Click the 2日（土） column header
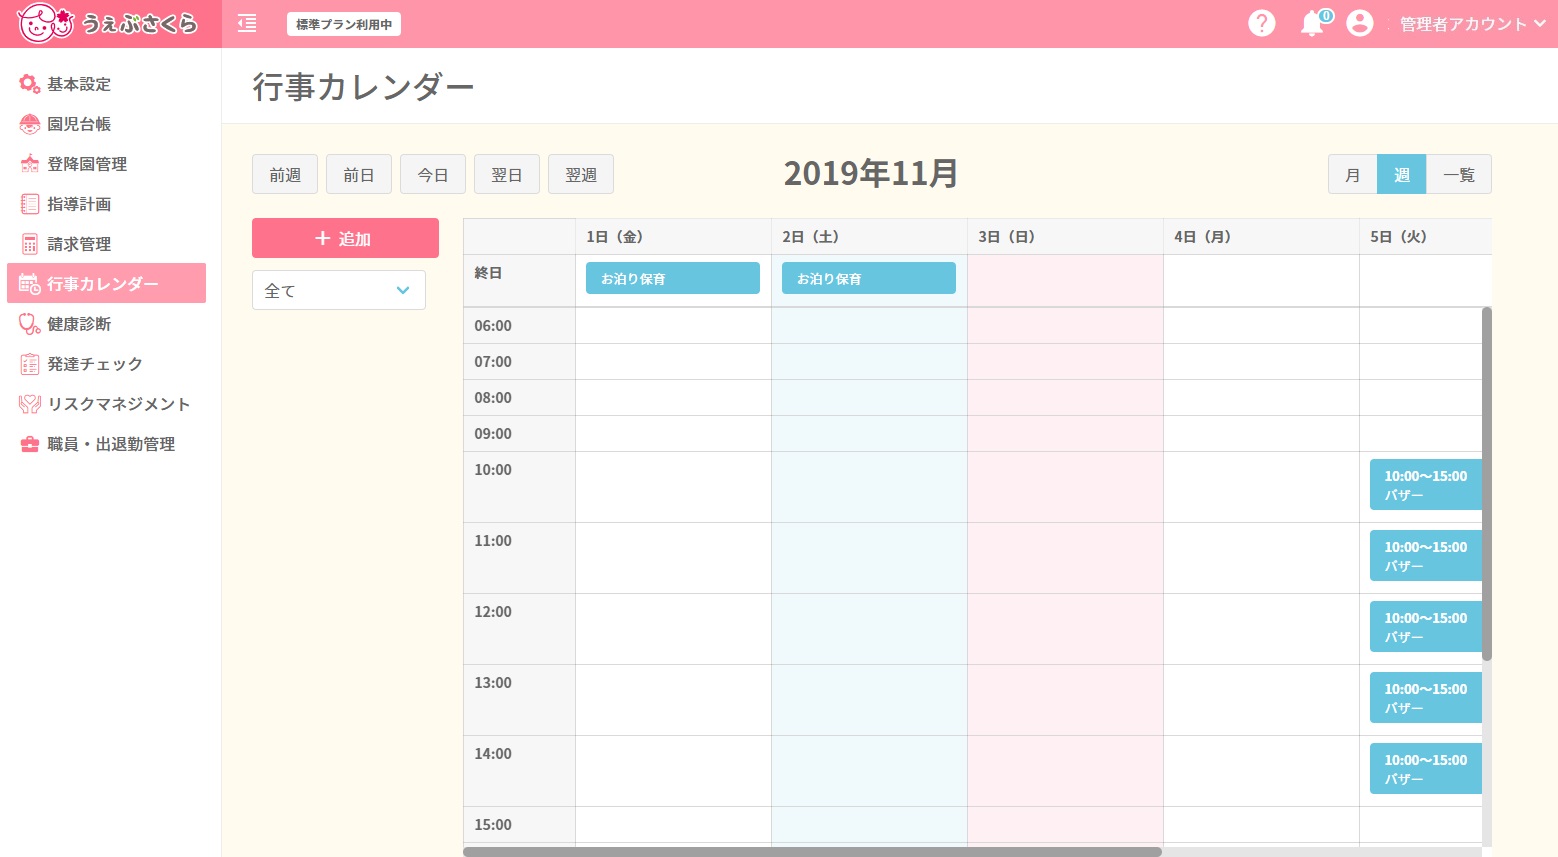 [869, 237]
